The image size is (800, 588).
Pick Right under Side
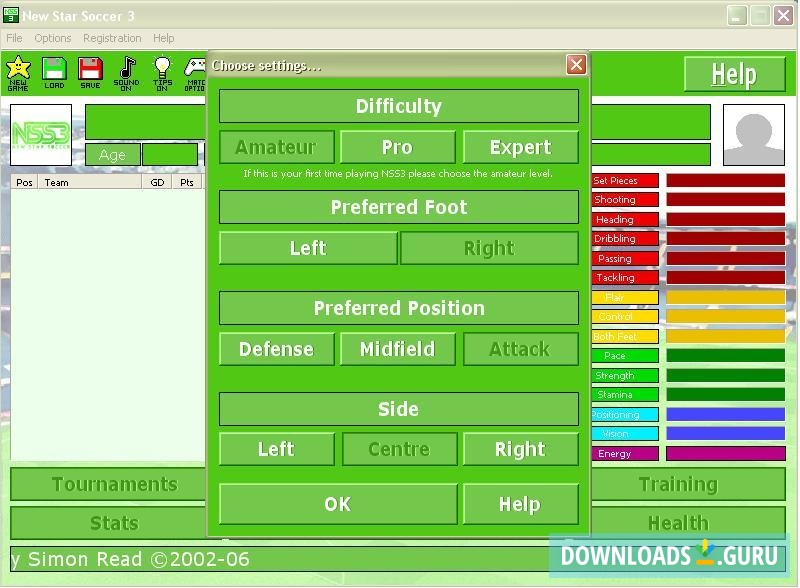(x=520, y=449)
